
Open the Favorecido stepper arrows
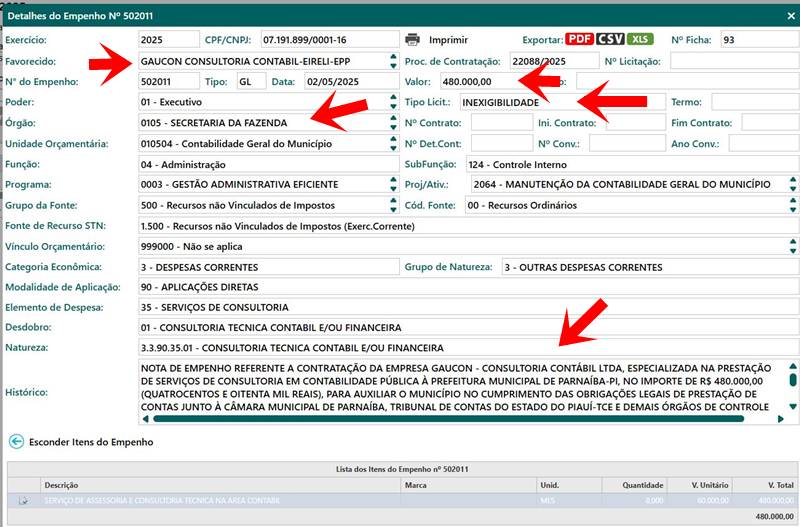pos(393,61)
